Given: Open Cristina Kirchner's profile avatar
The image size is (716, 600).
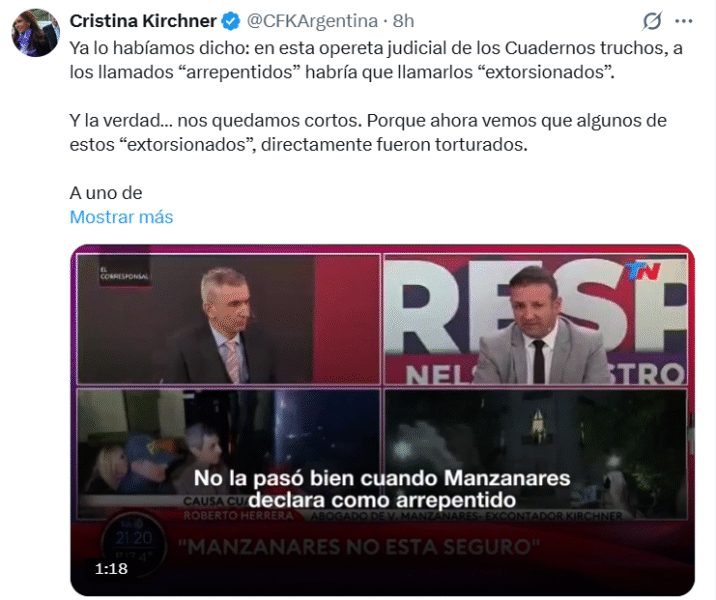Looking at the screenshot, I should point(35,33).
